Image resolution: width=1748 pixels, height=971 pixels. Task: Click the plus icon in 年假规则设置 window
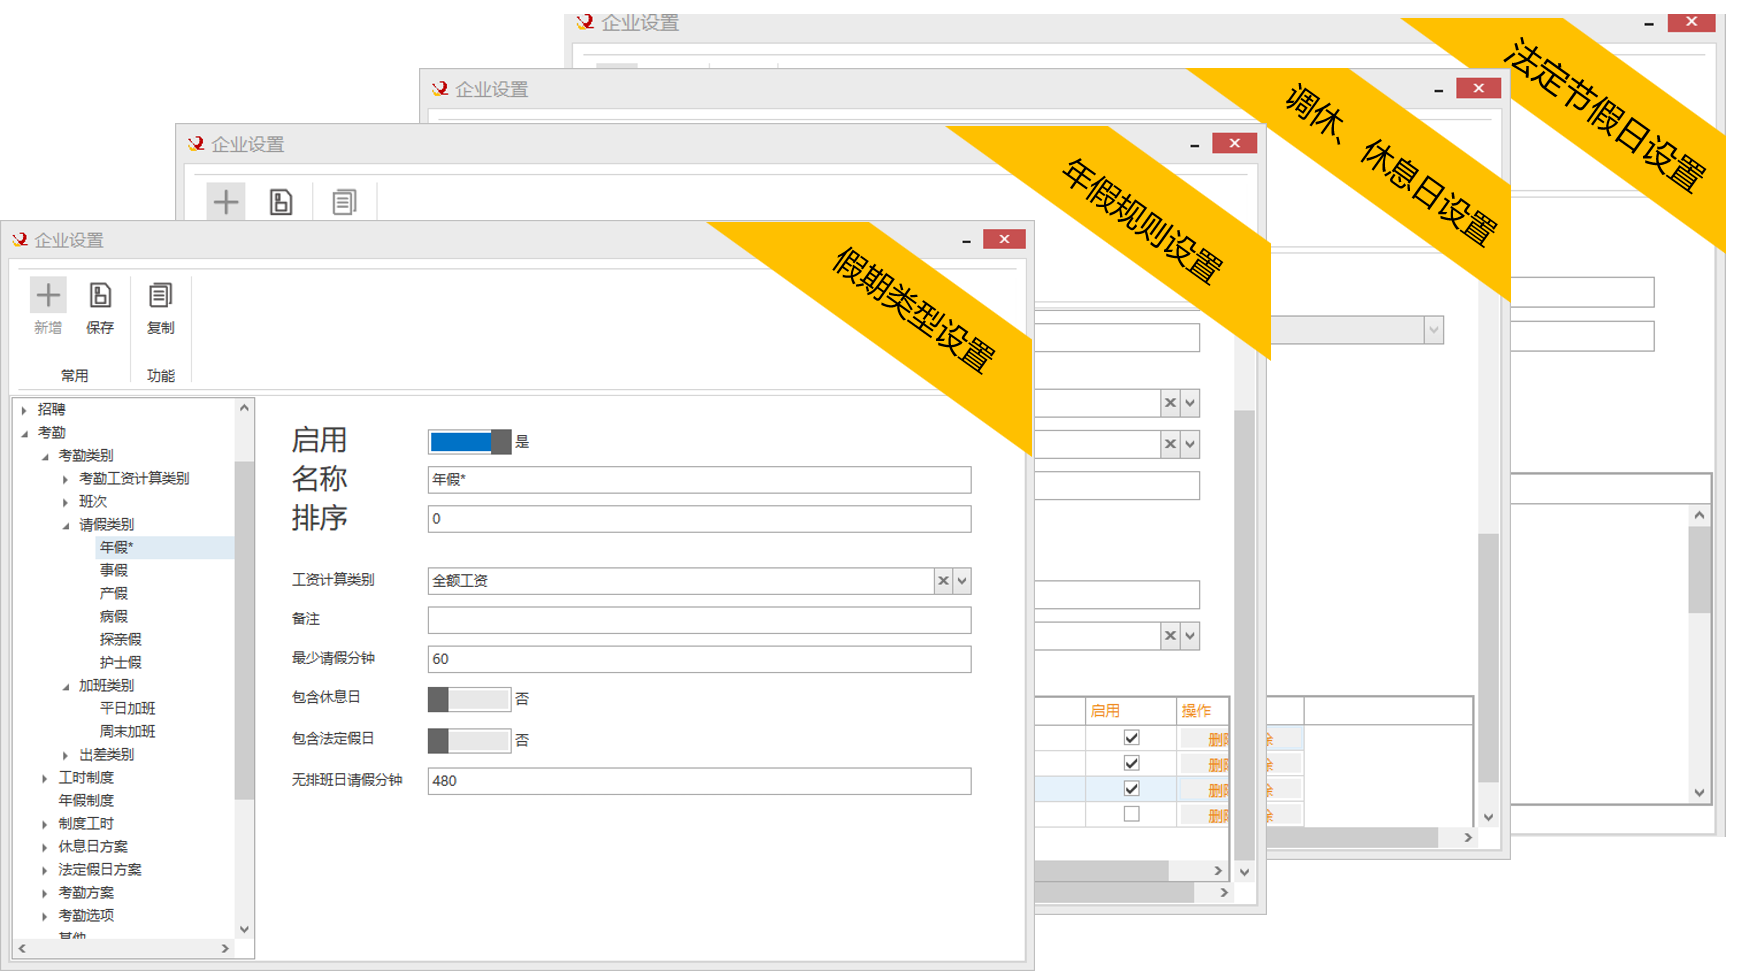pyautogui.click(x=226, y=202)
